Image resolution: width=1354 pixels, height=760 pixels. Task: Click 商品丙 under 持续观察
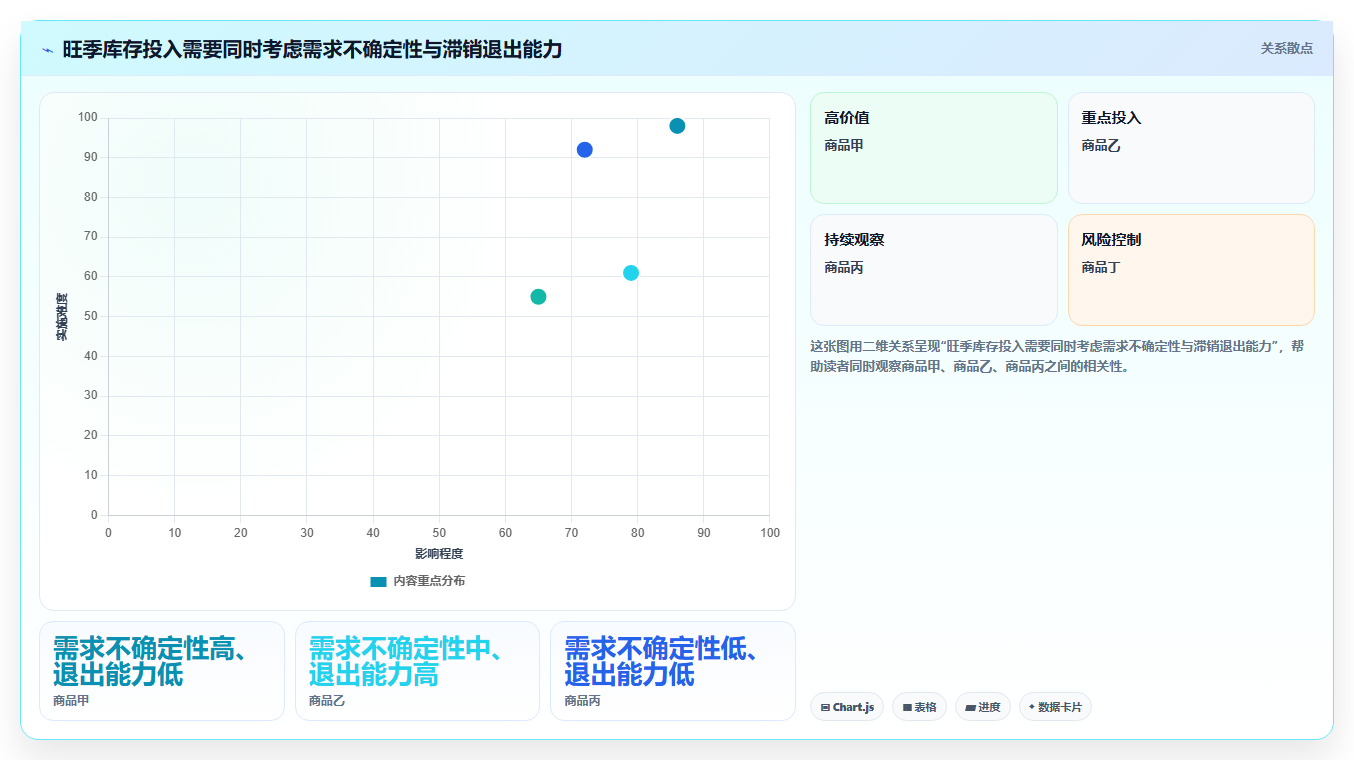point(844,268)
